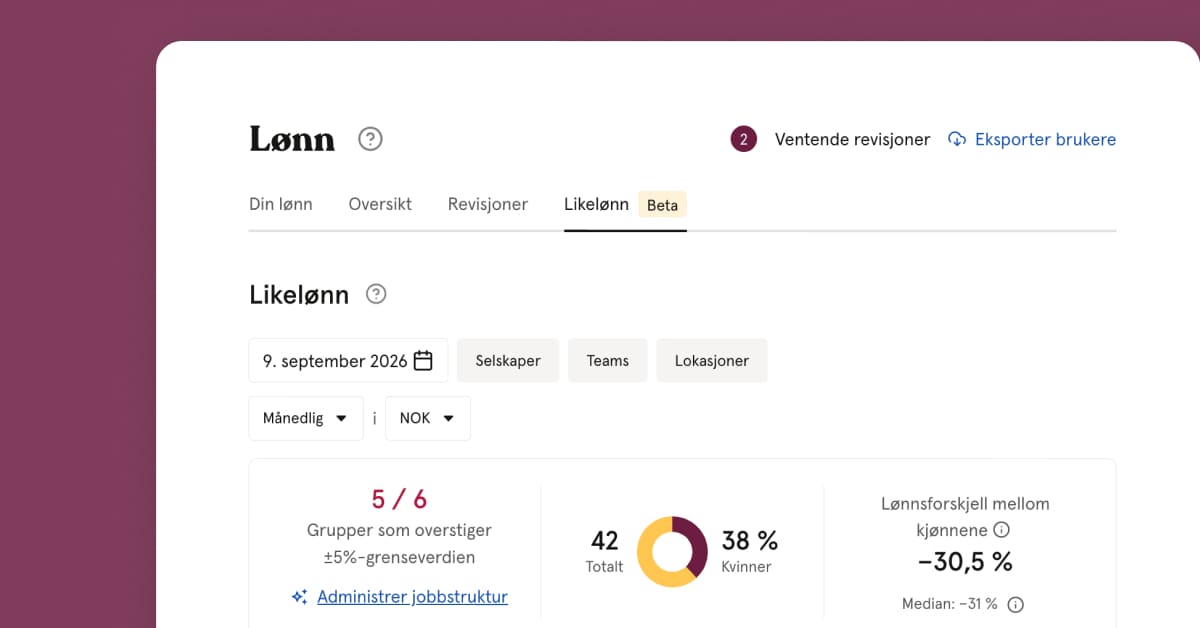Click the −30,5 % pay gap value
The image size is (1200, 628).
[965, 562]
